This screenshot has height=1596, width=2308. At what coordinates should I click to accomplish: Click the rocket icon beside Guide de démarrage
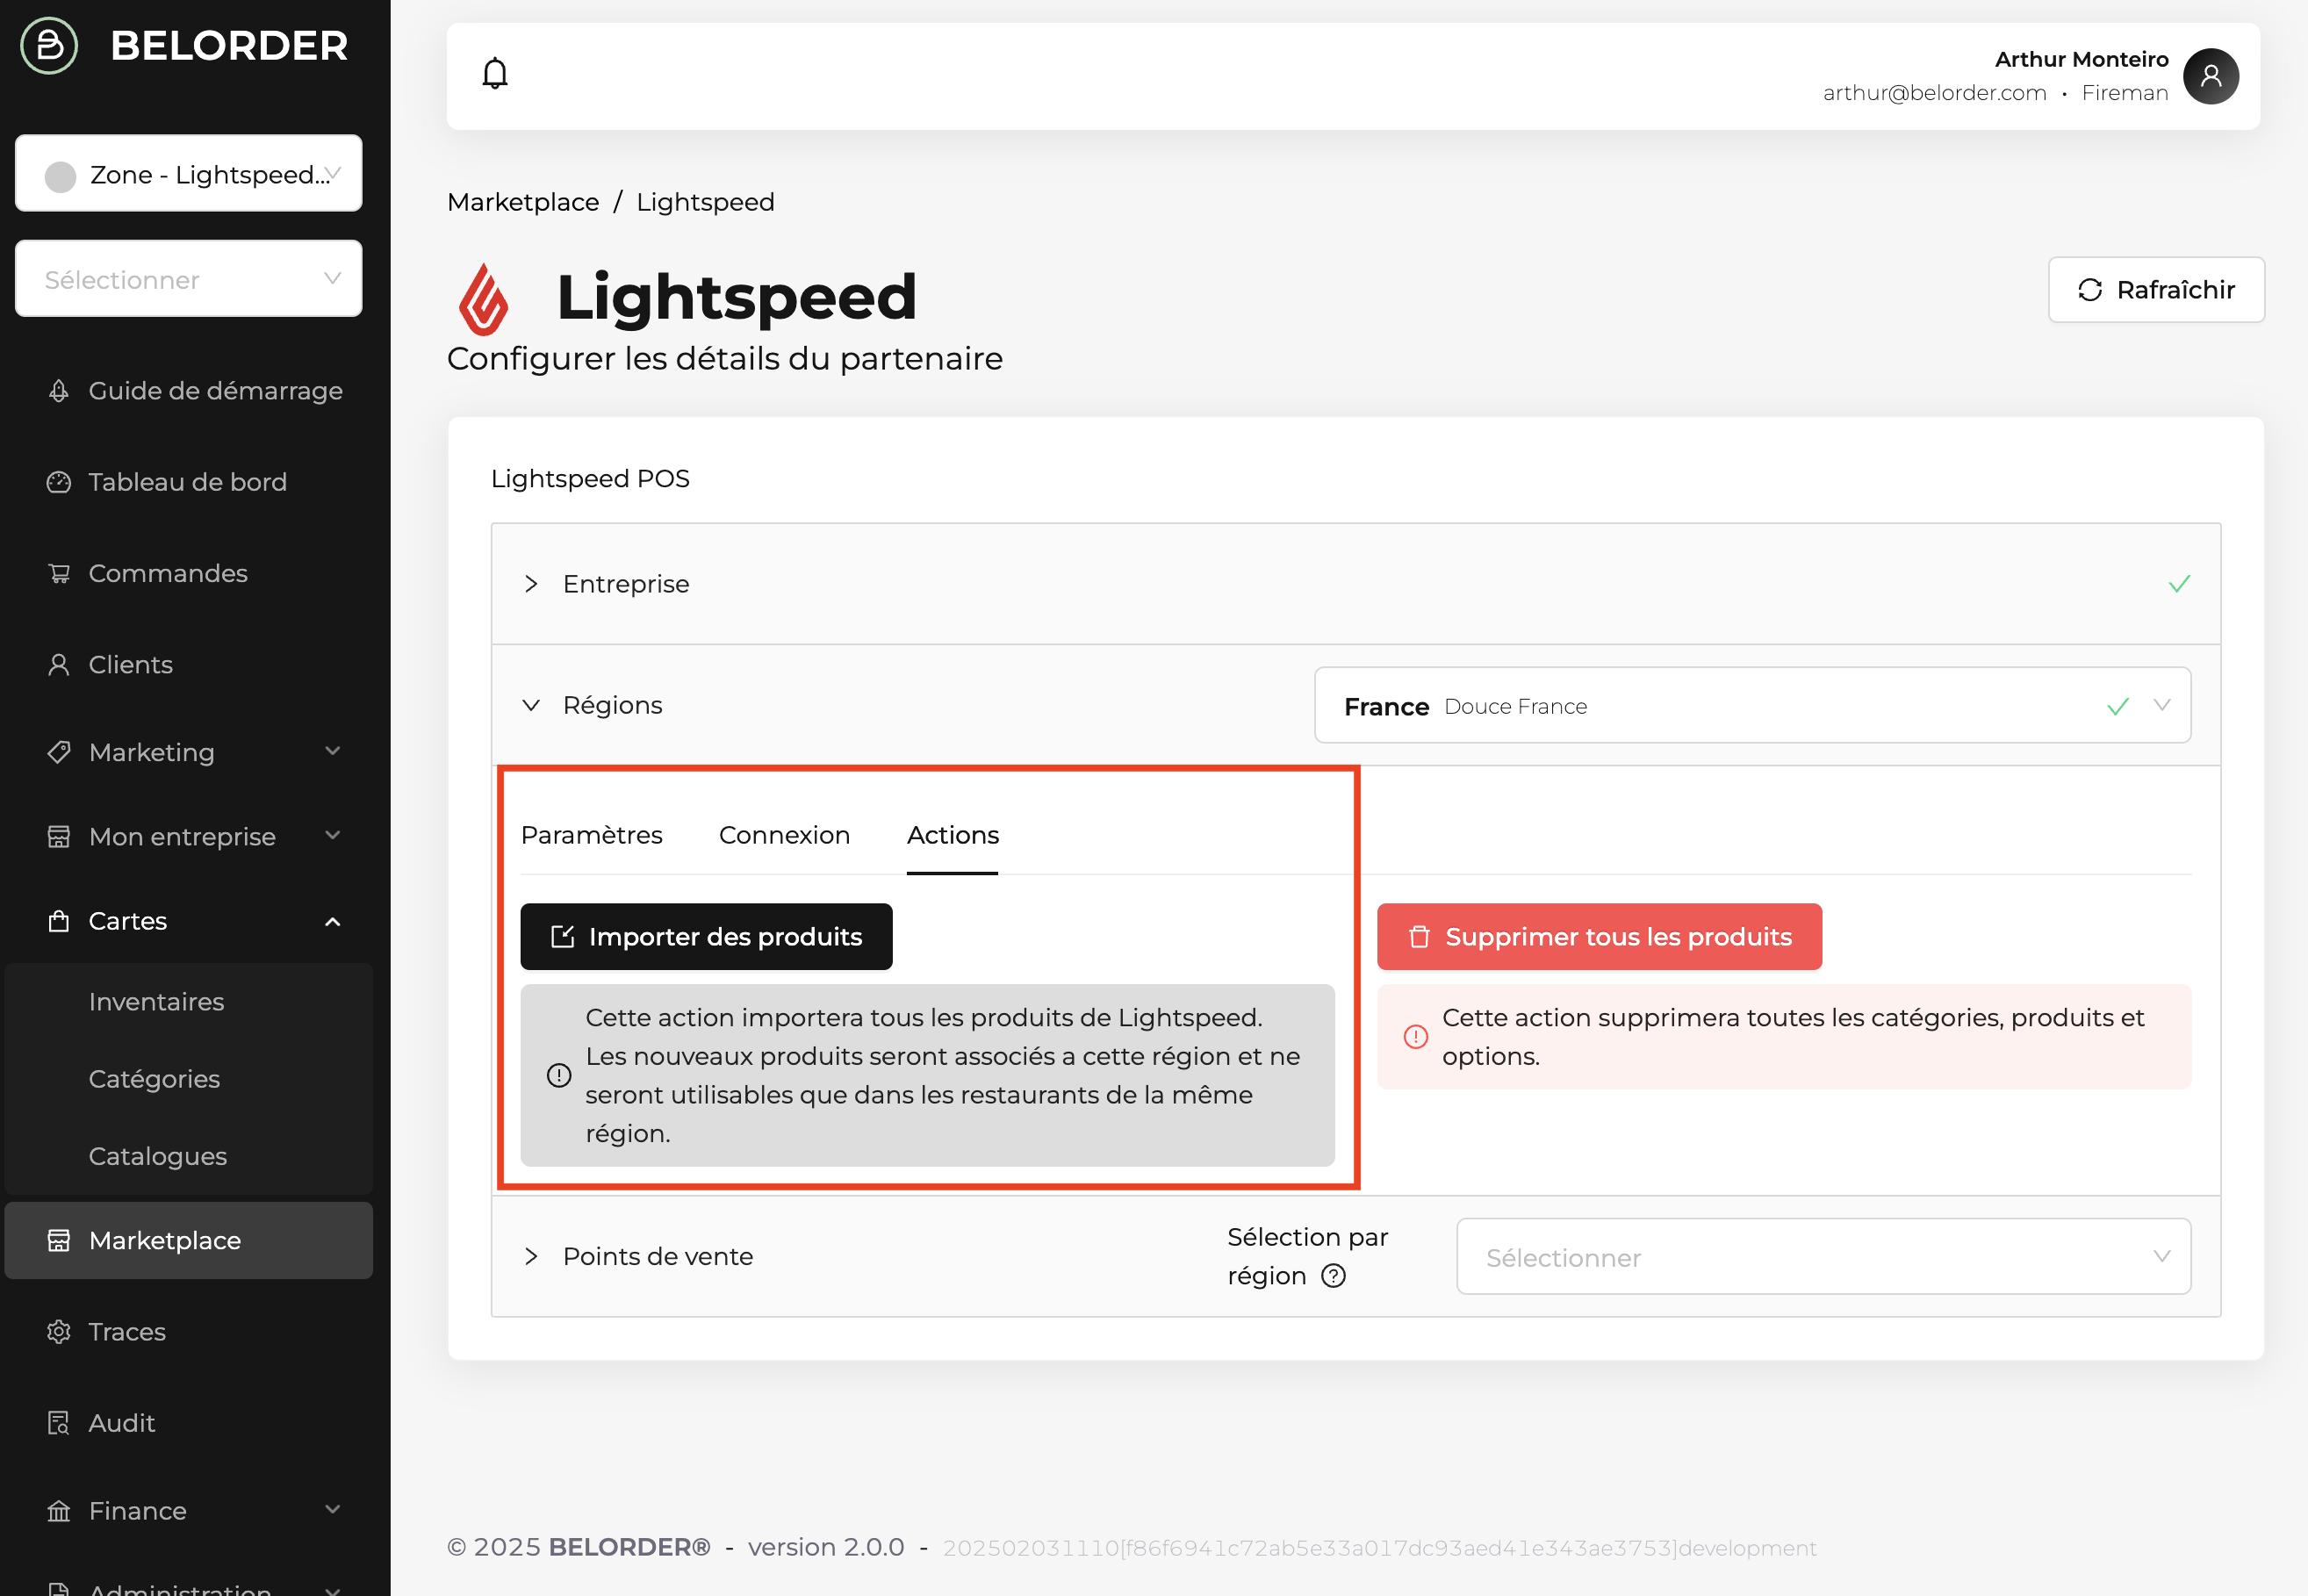pyautogui.click(x=59, y=391)
